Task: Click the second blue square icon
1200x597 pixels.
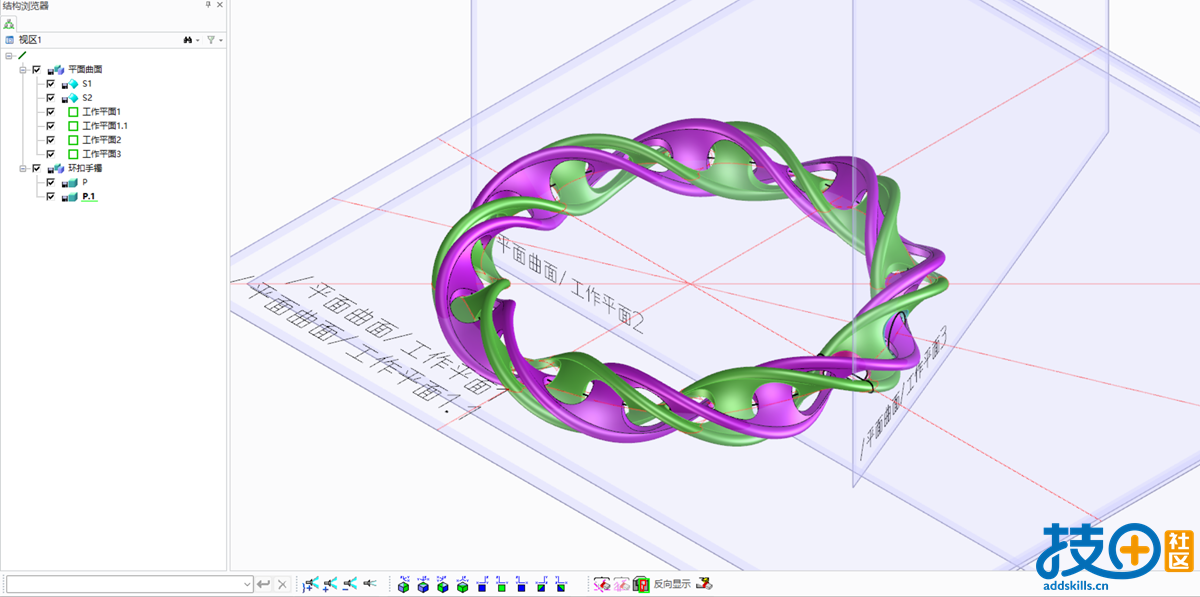Action: [x=521, y=583]
